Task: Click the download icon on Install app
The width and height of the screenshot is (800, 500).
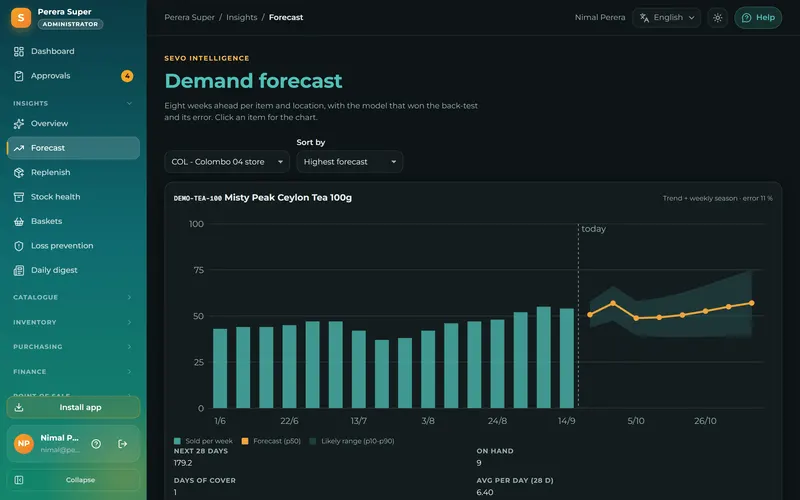Action: [x=19, y=407]
